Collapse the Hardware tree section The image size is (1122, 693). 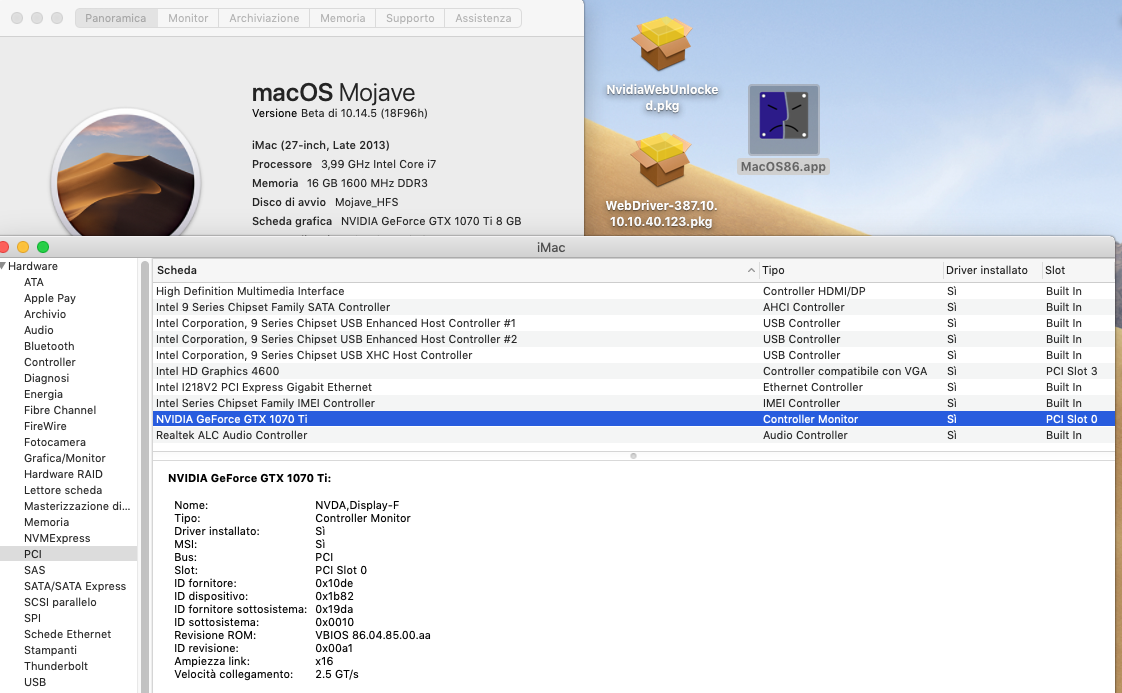[3, 266]
